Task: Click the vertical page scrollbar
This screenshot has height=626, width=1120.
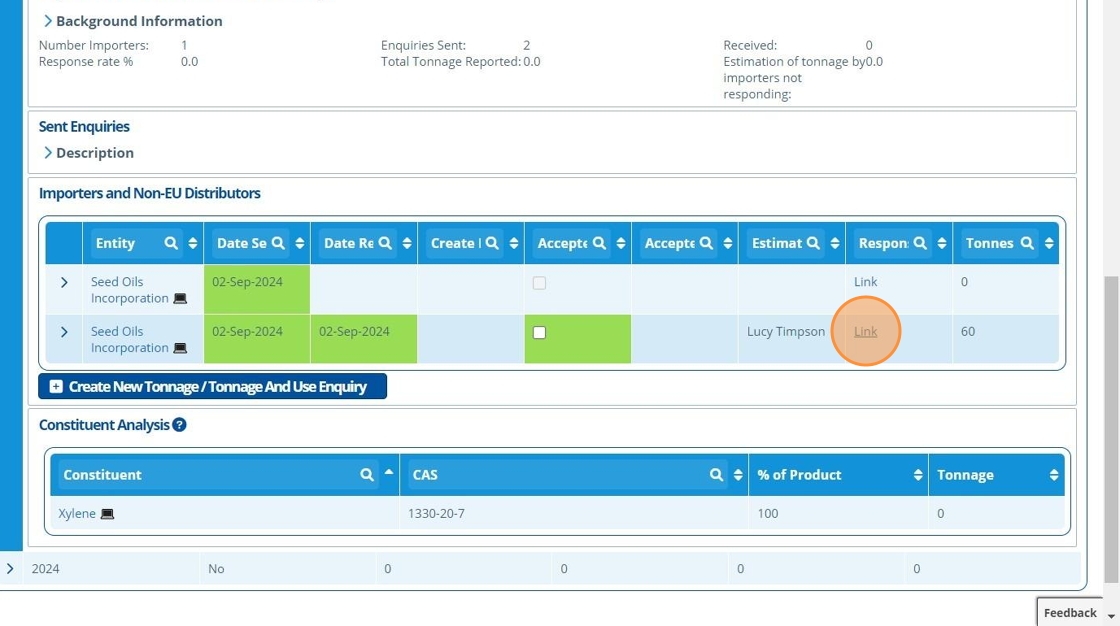Action: [x=1111, y=429]
